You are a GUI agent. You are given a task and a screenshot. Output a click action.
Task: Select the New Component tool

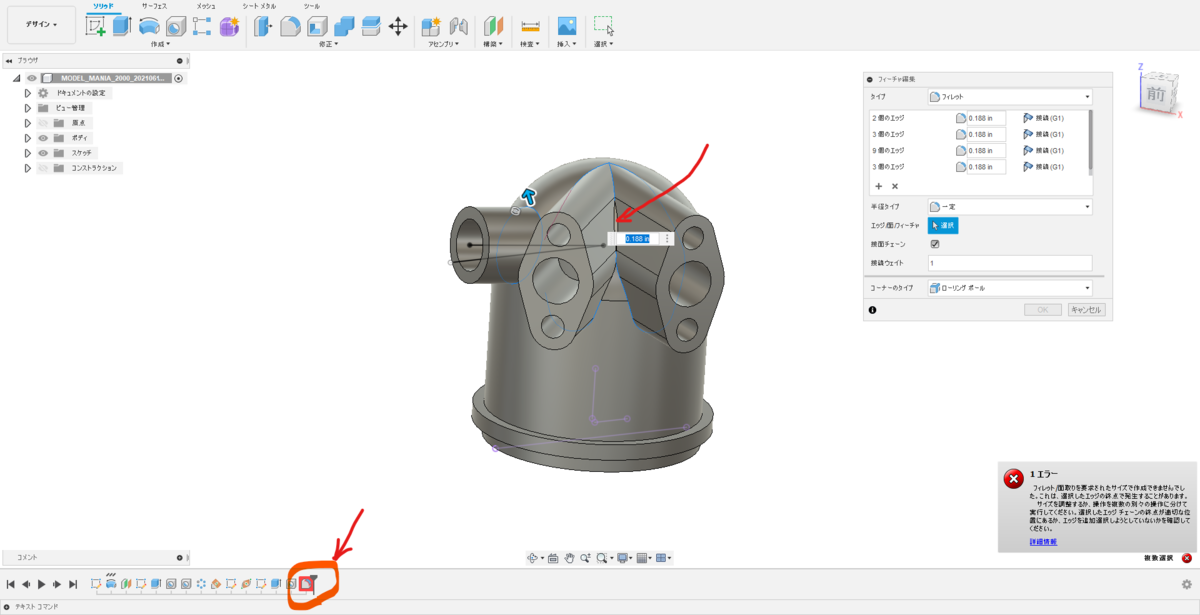tap(431, 27)
